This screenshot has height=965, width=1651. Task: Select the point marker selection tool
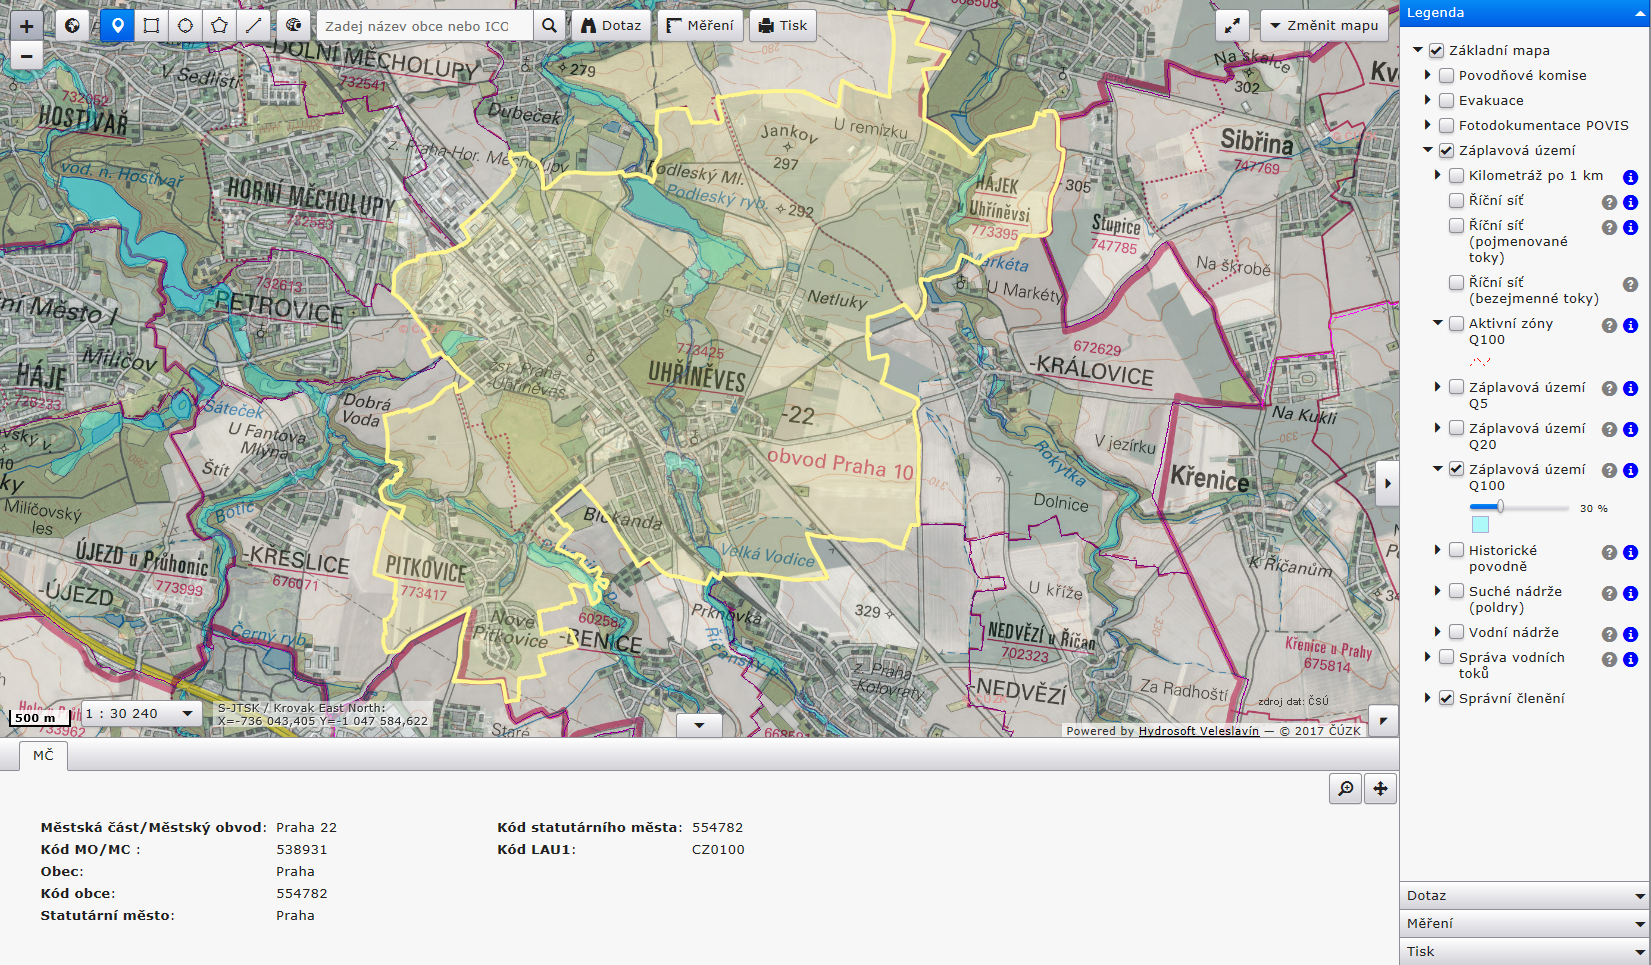click(x=118, y=26)
